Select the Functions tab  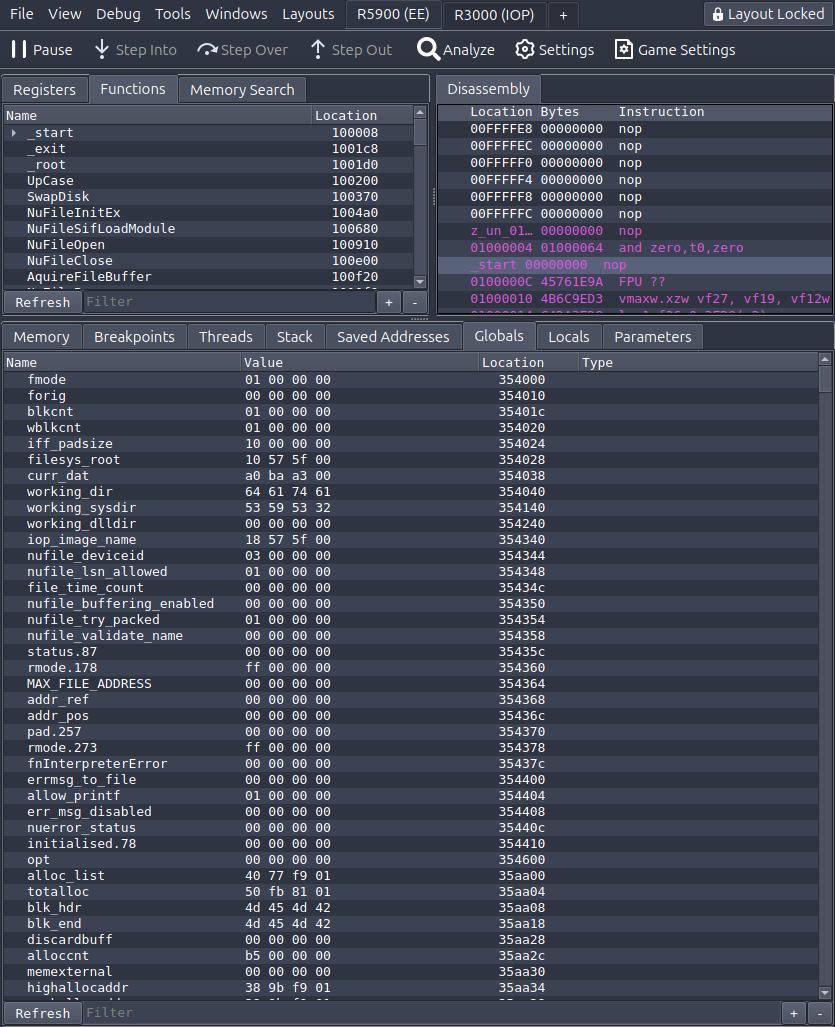[x=133, y=89]
